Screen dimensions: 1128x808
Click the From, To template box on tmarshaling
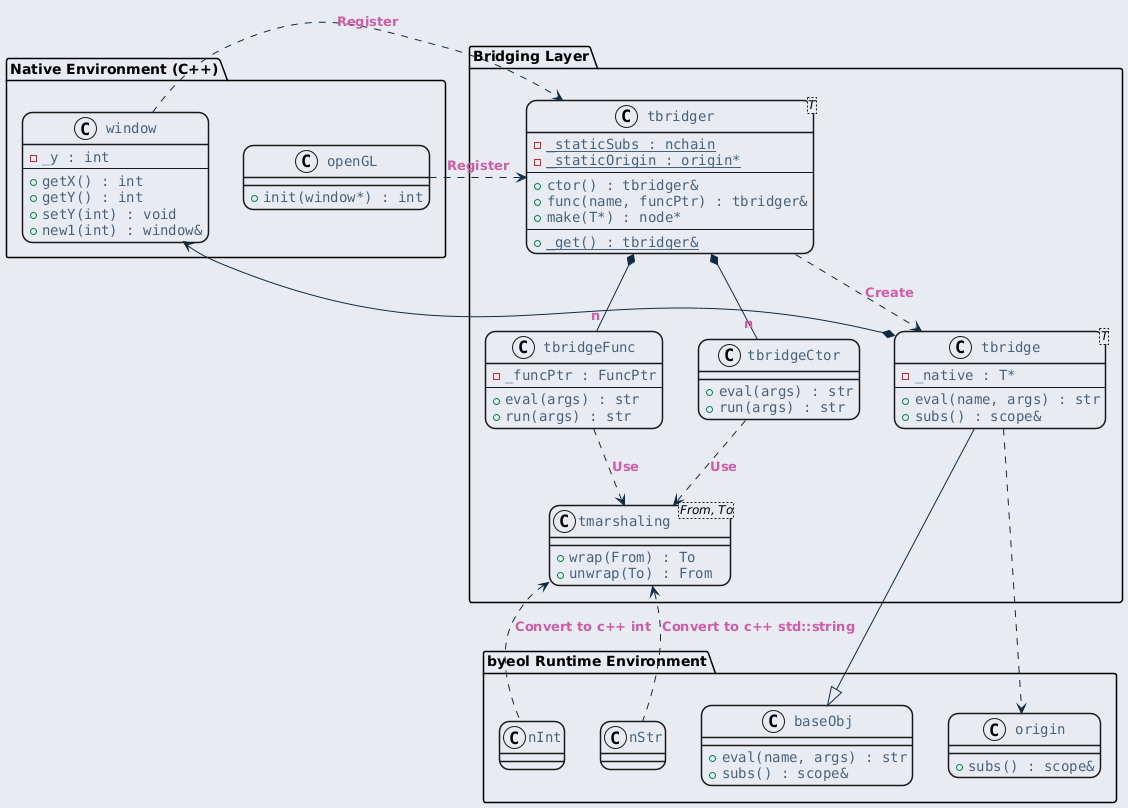coord(706,510)
